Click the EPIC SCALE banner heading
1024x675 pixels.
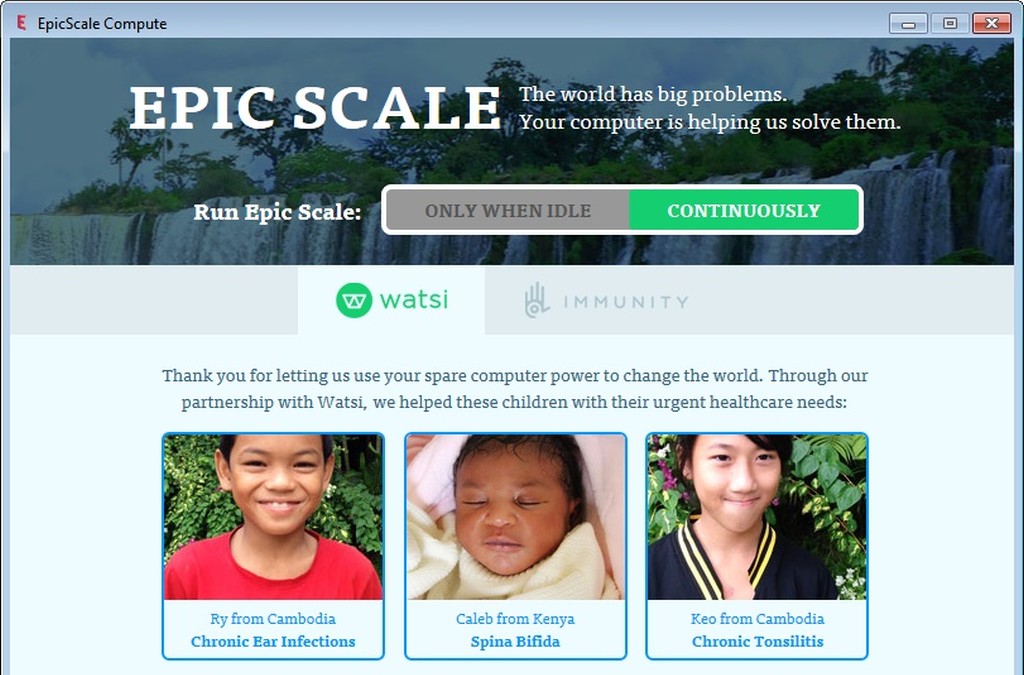click(315, 108)
